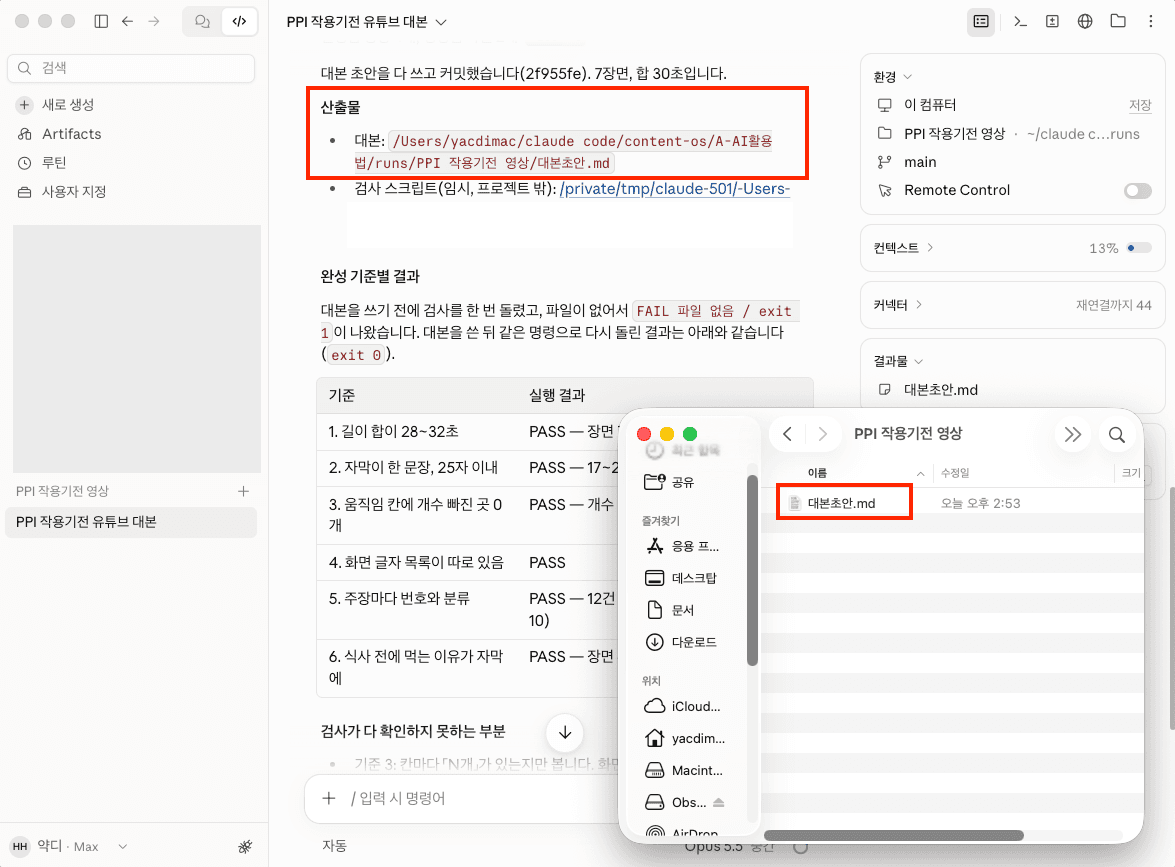Click the '4. 화면 글자 목록이 따로 있음' cell
The width and height of the screenshot is (1175, 867).
coord(417,563)
